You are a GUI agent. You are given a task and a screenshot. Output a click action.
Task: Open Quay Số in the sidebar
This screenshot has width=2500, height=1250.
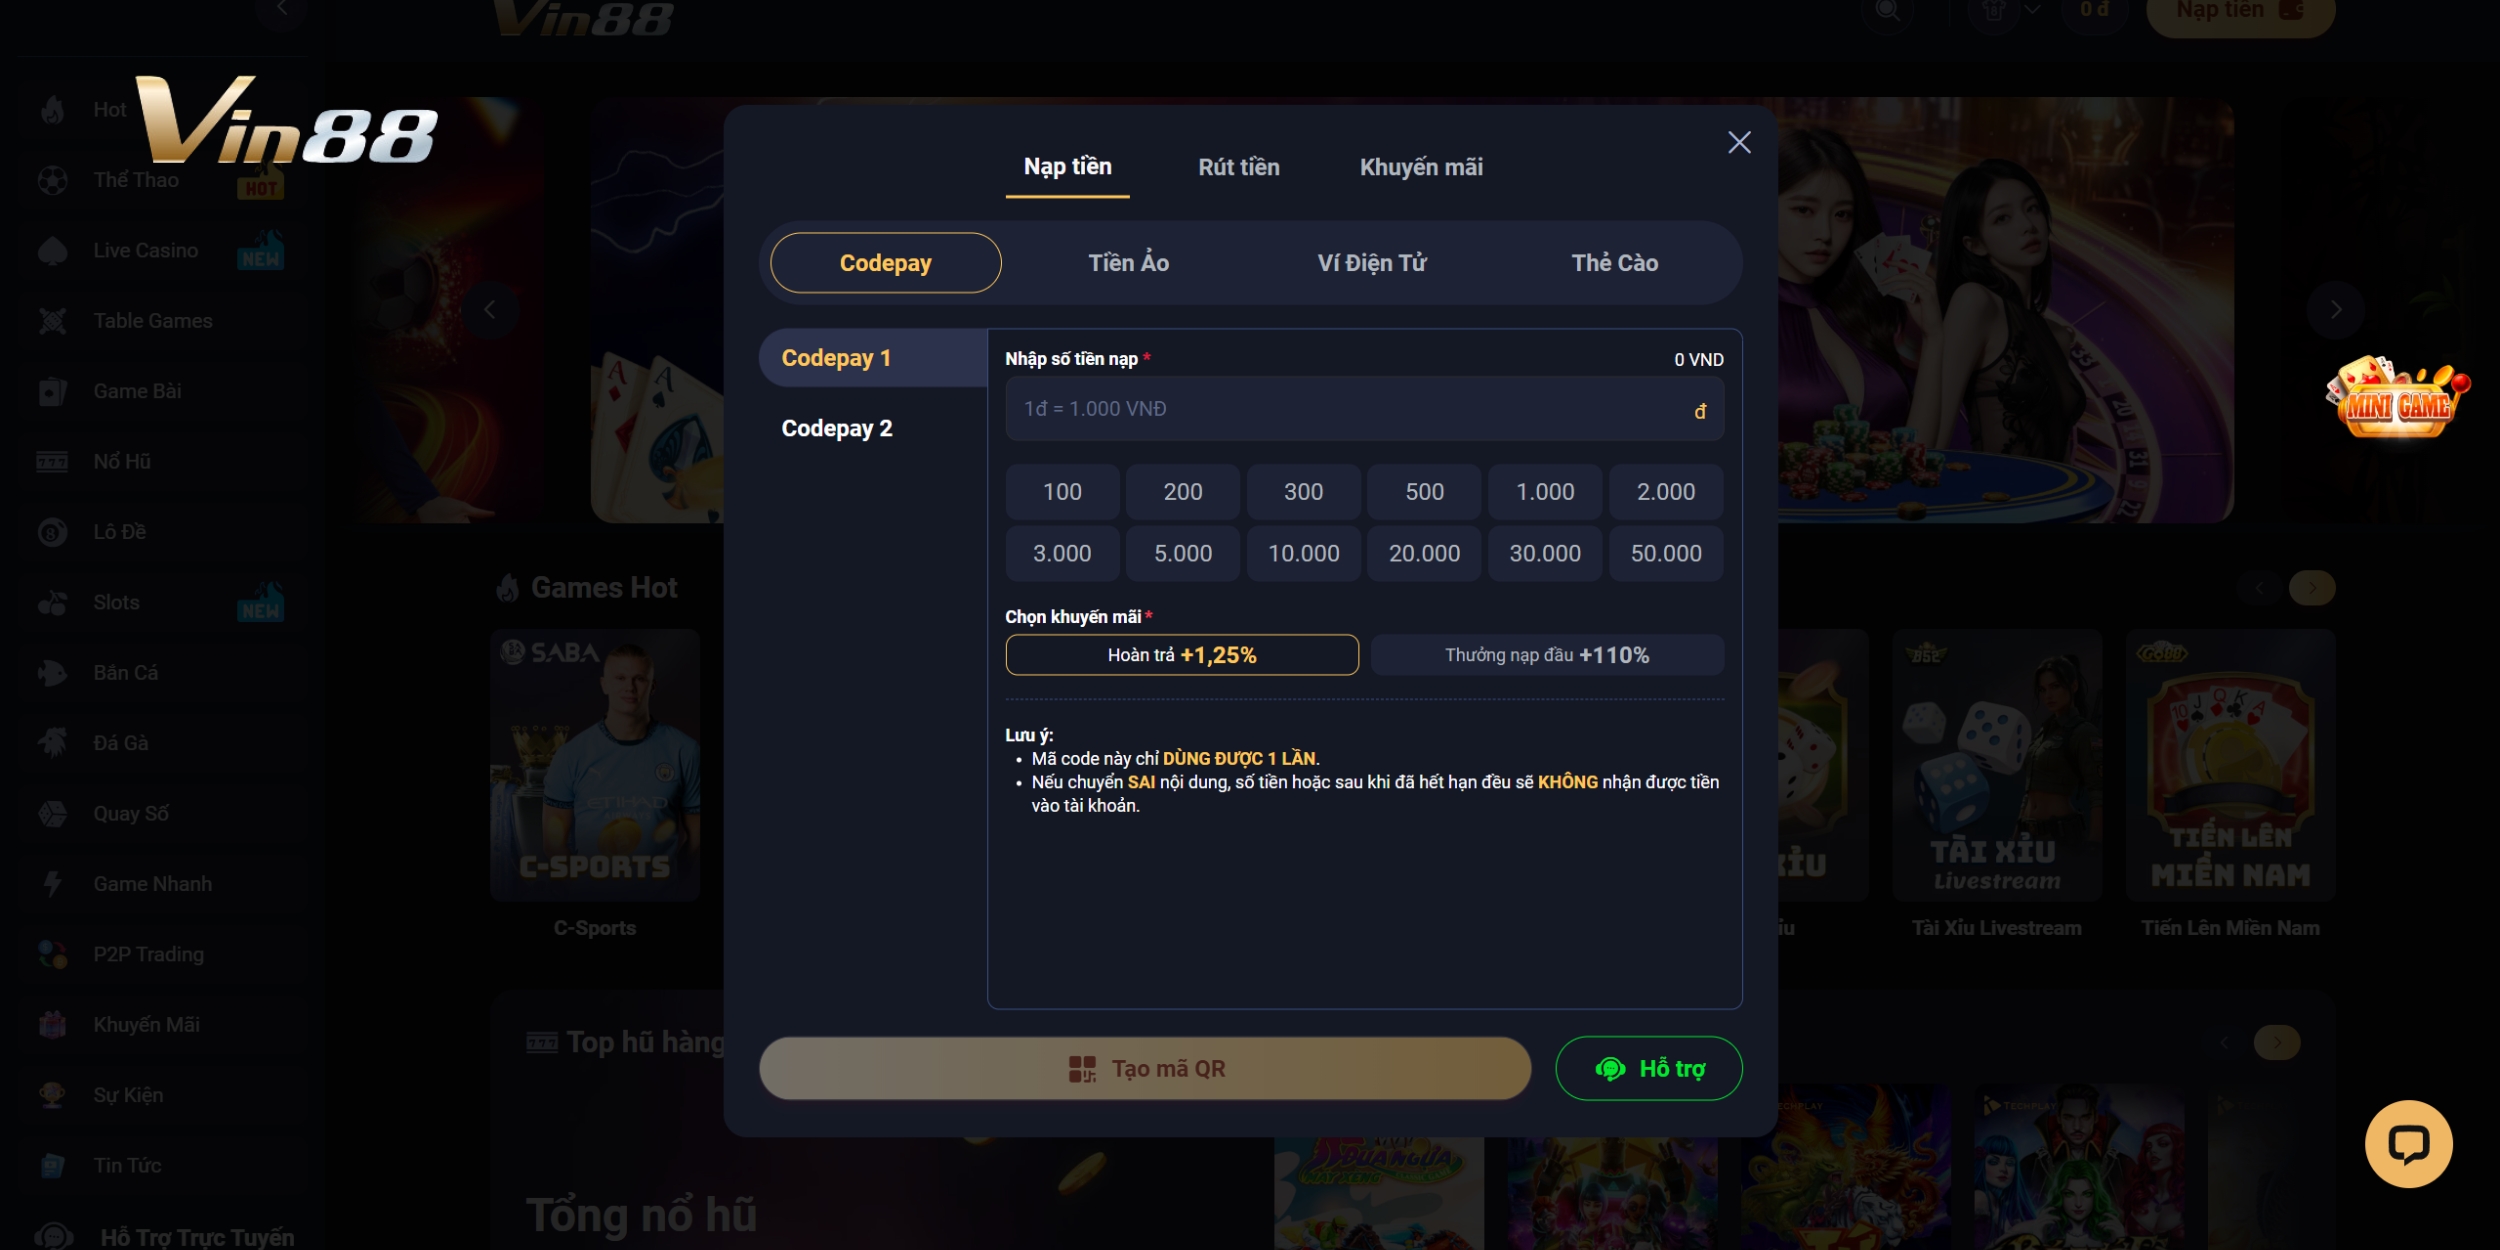pyautogui.click(x=160, y=814)
